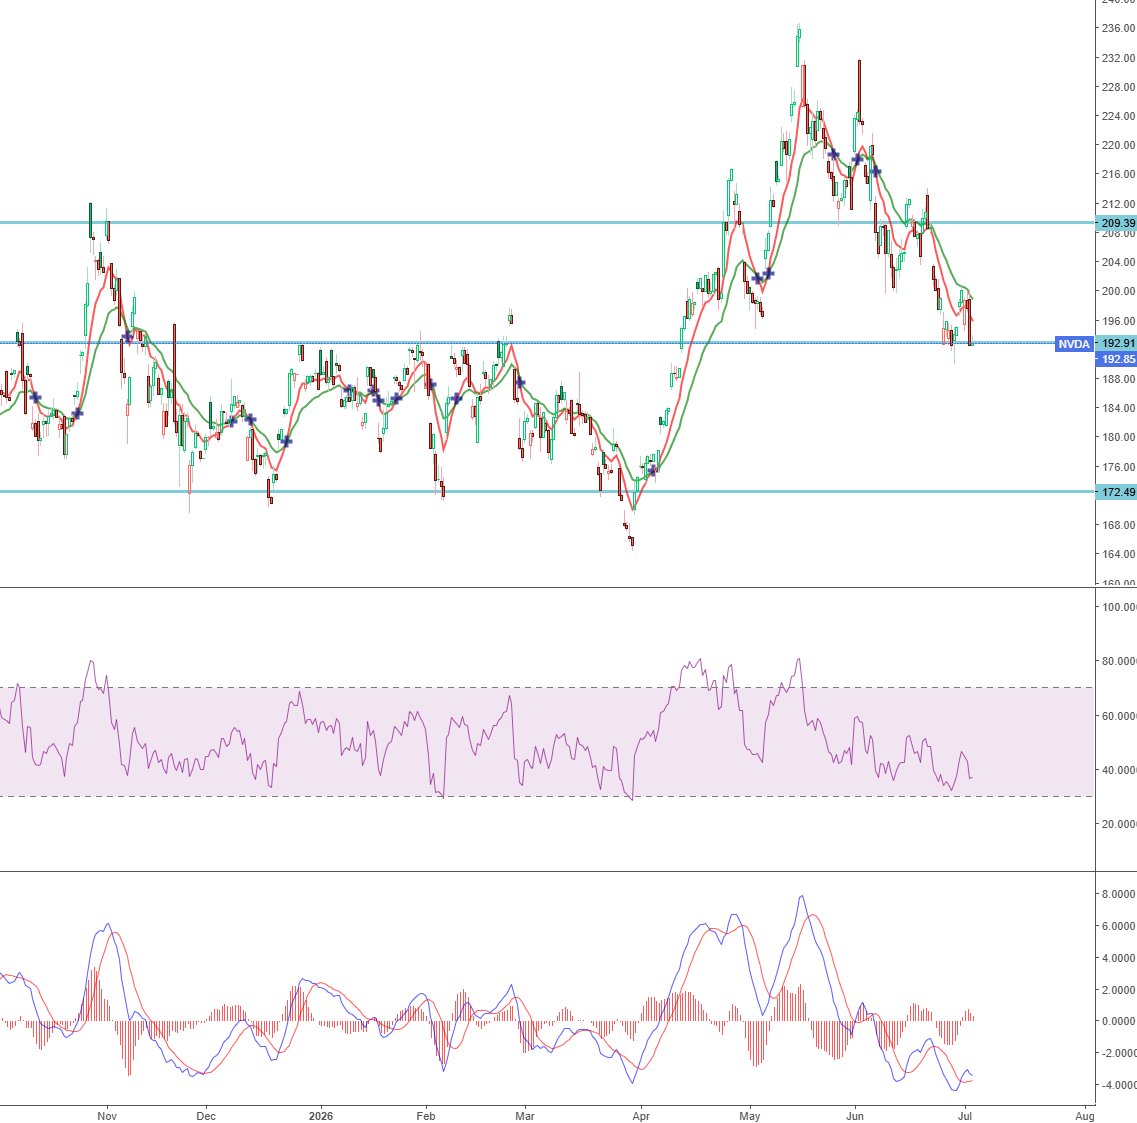1137x1123 pixels.
Task: Click the 6.0000 MACD scale label
Action: (1118, 926)
